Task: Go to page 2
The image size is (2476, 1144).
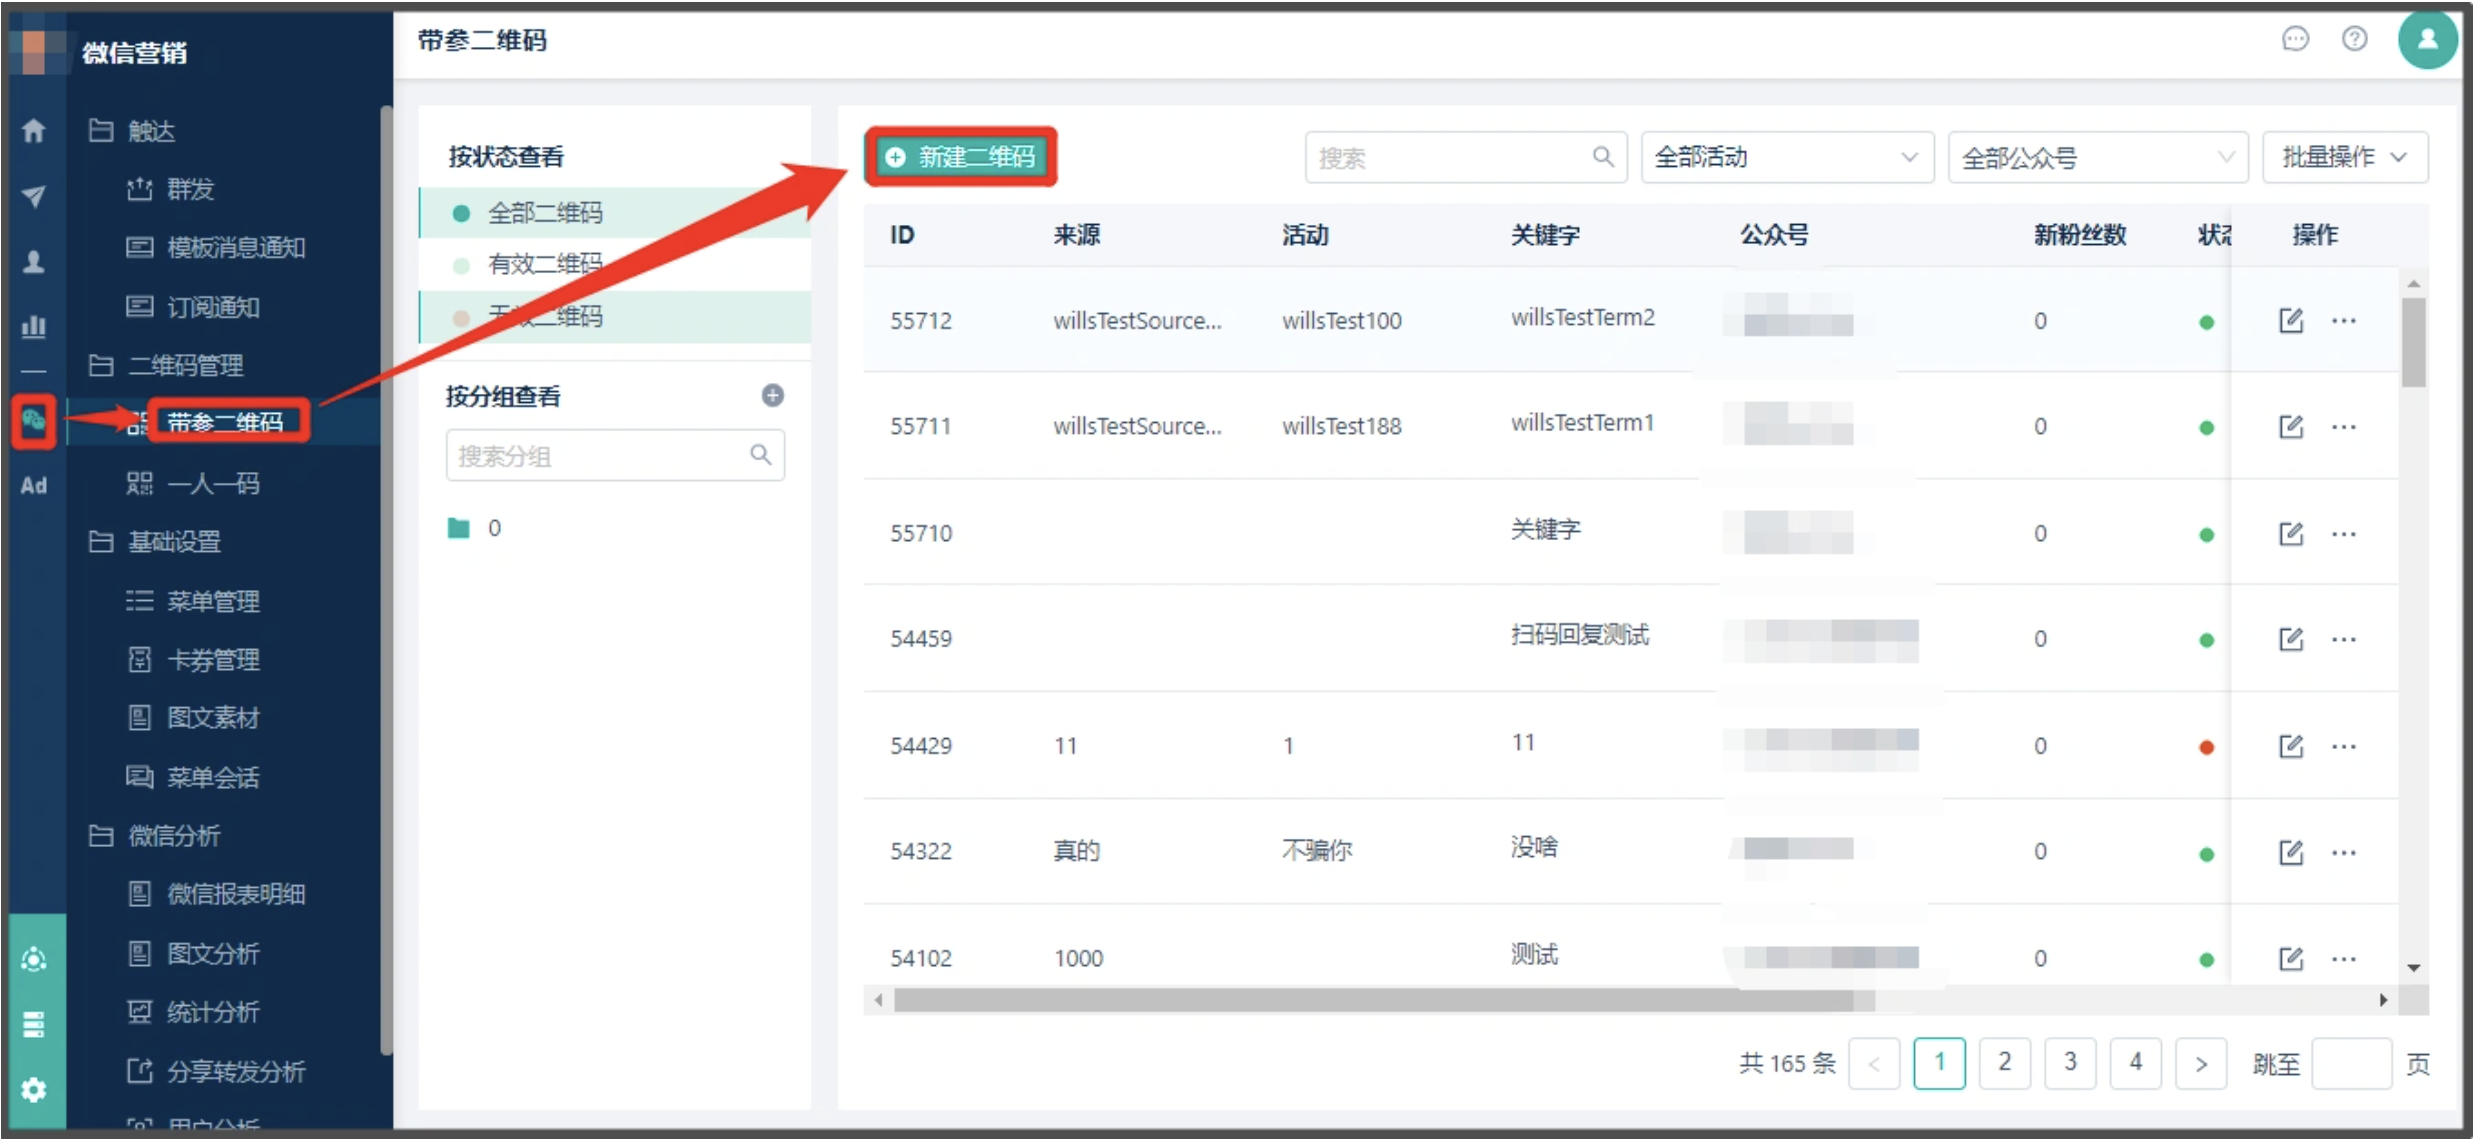Action: [x=2004, y=1062]
